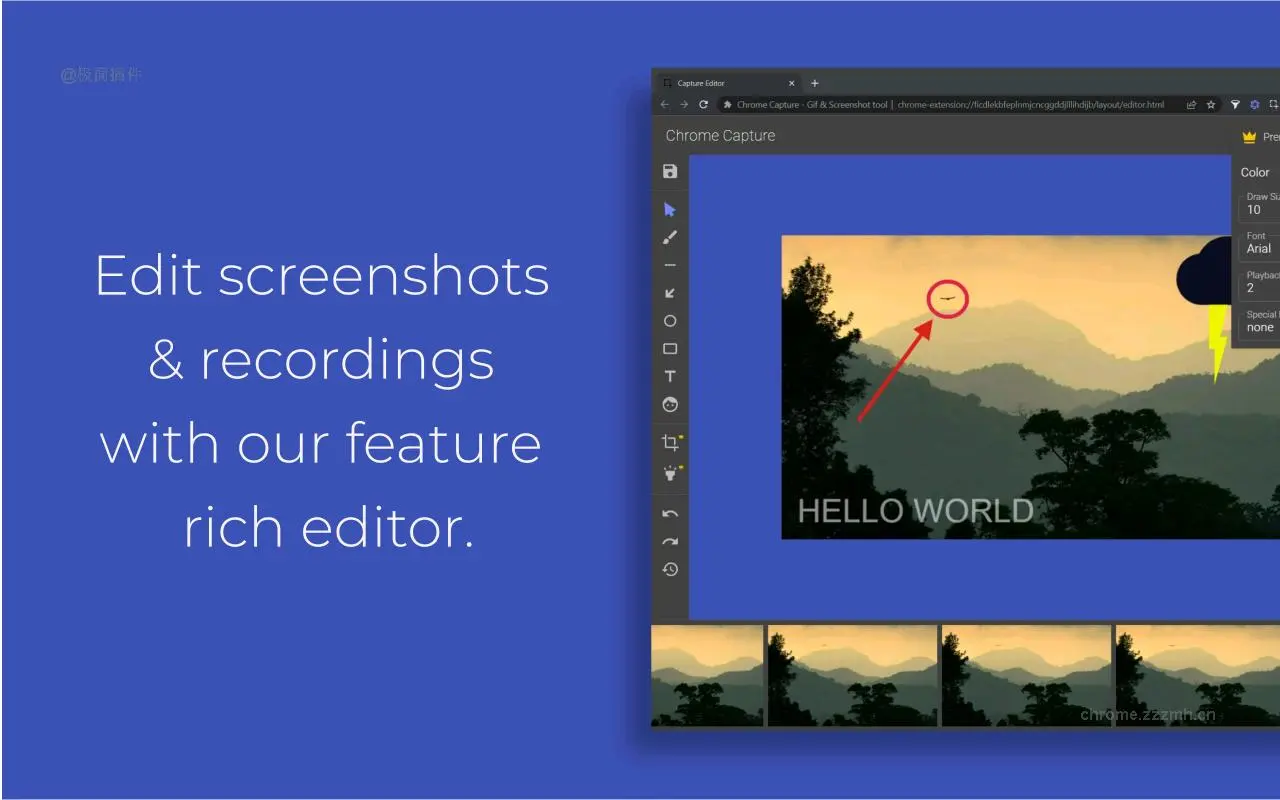Open the edit history clock icon
The height and width of the screenshot is (800, 1280).
[670, 570]
